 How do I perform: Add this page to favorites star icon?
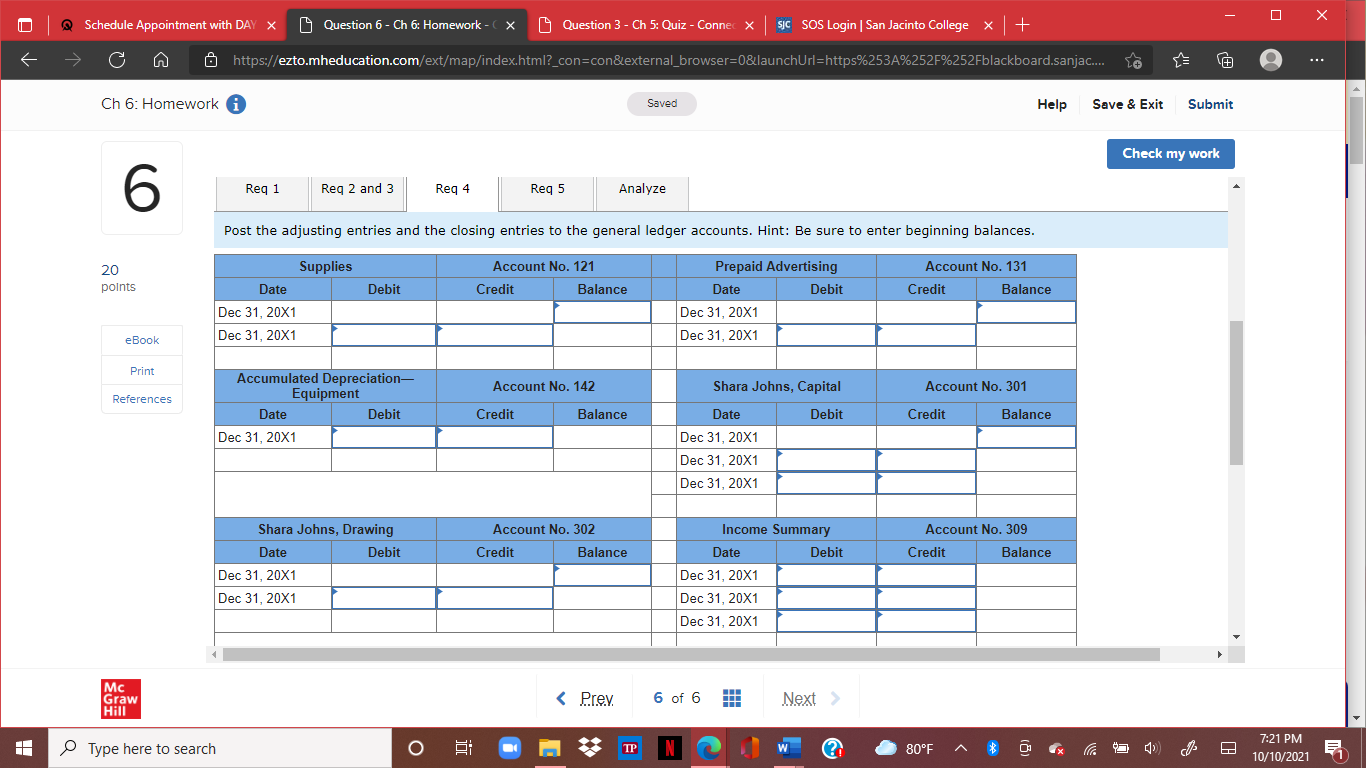tap(1133, 61)
